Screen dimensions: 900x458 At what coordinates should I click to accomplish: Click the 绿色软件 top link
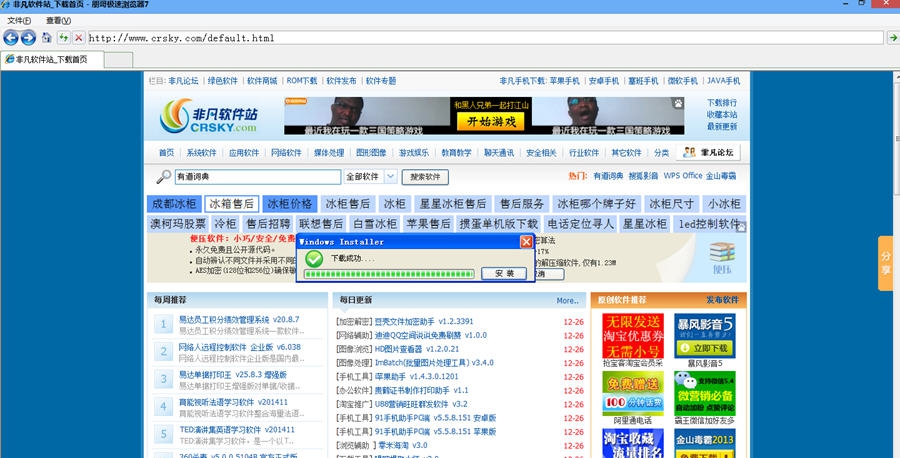(223, 81)
